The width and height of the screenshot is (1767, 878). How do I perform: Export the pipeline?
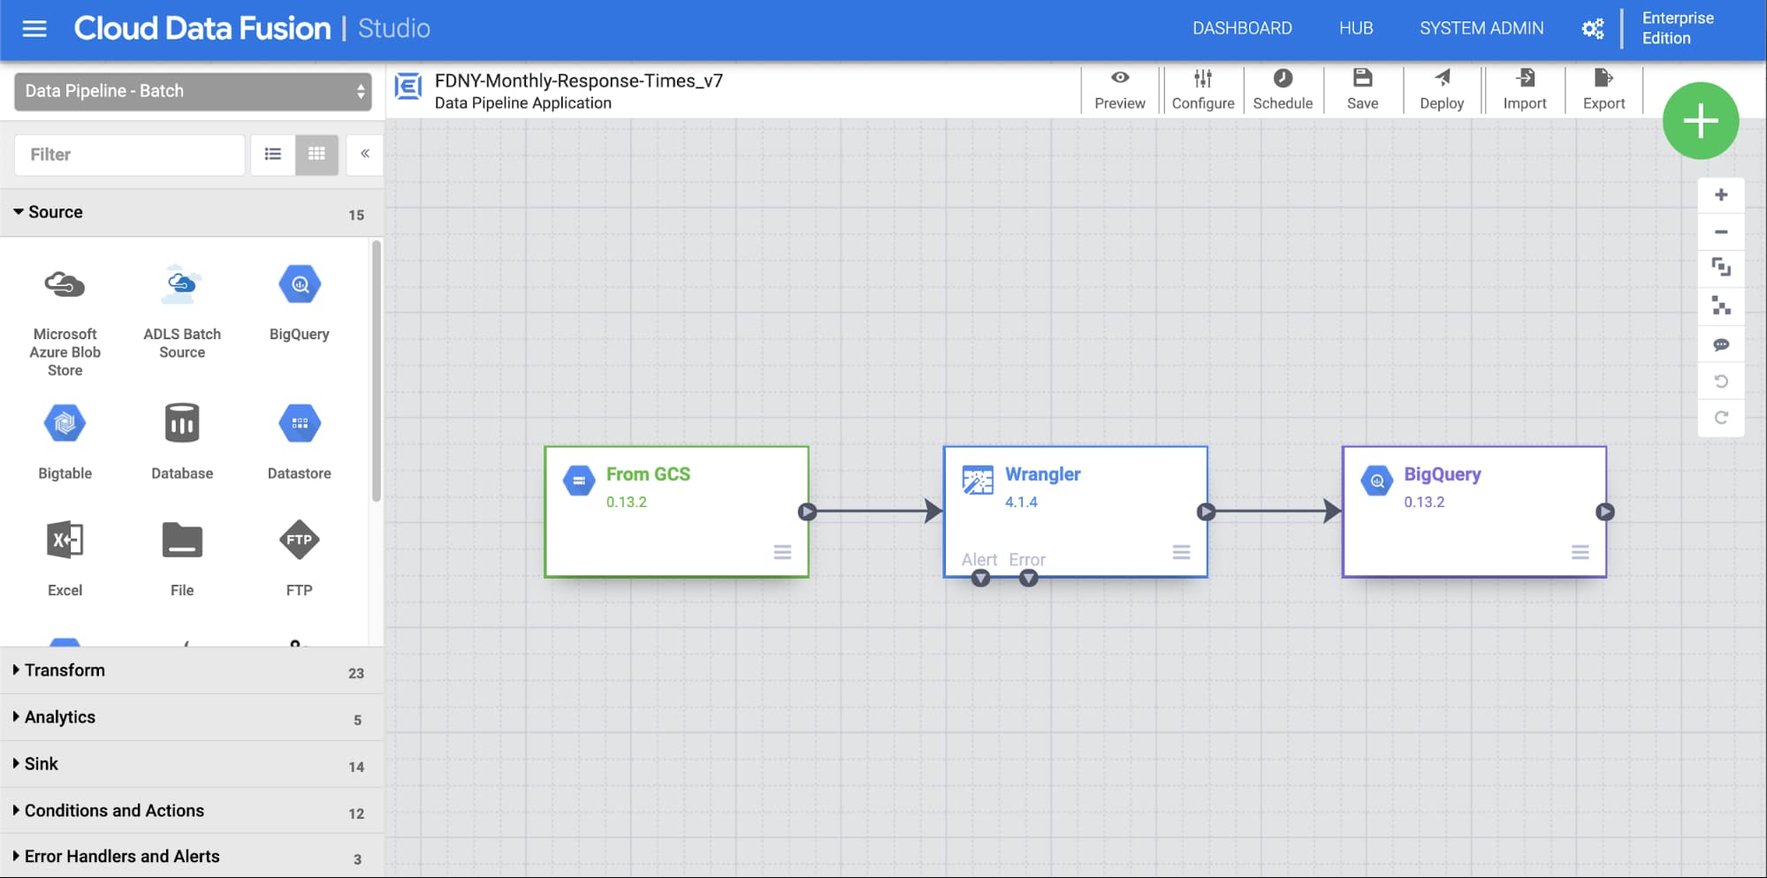(x=1604, y=90)
